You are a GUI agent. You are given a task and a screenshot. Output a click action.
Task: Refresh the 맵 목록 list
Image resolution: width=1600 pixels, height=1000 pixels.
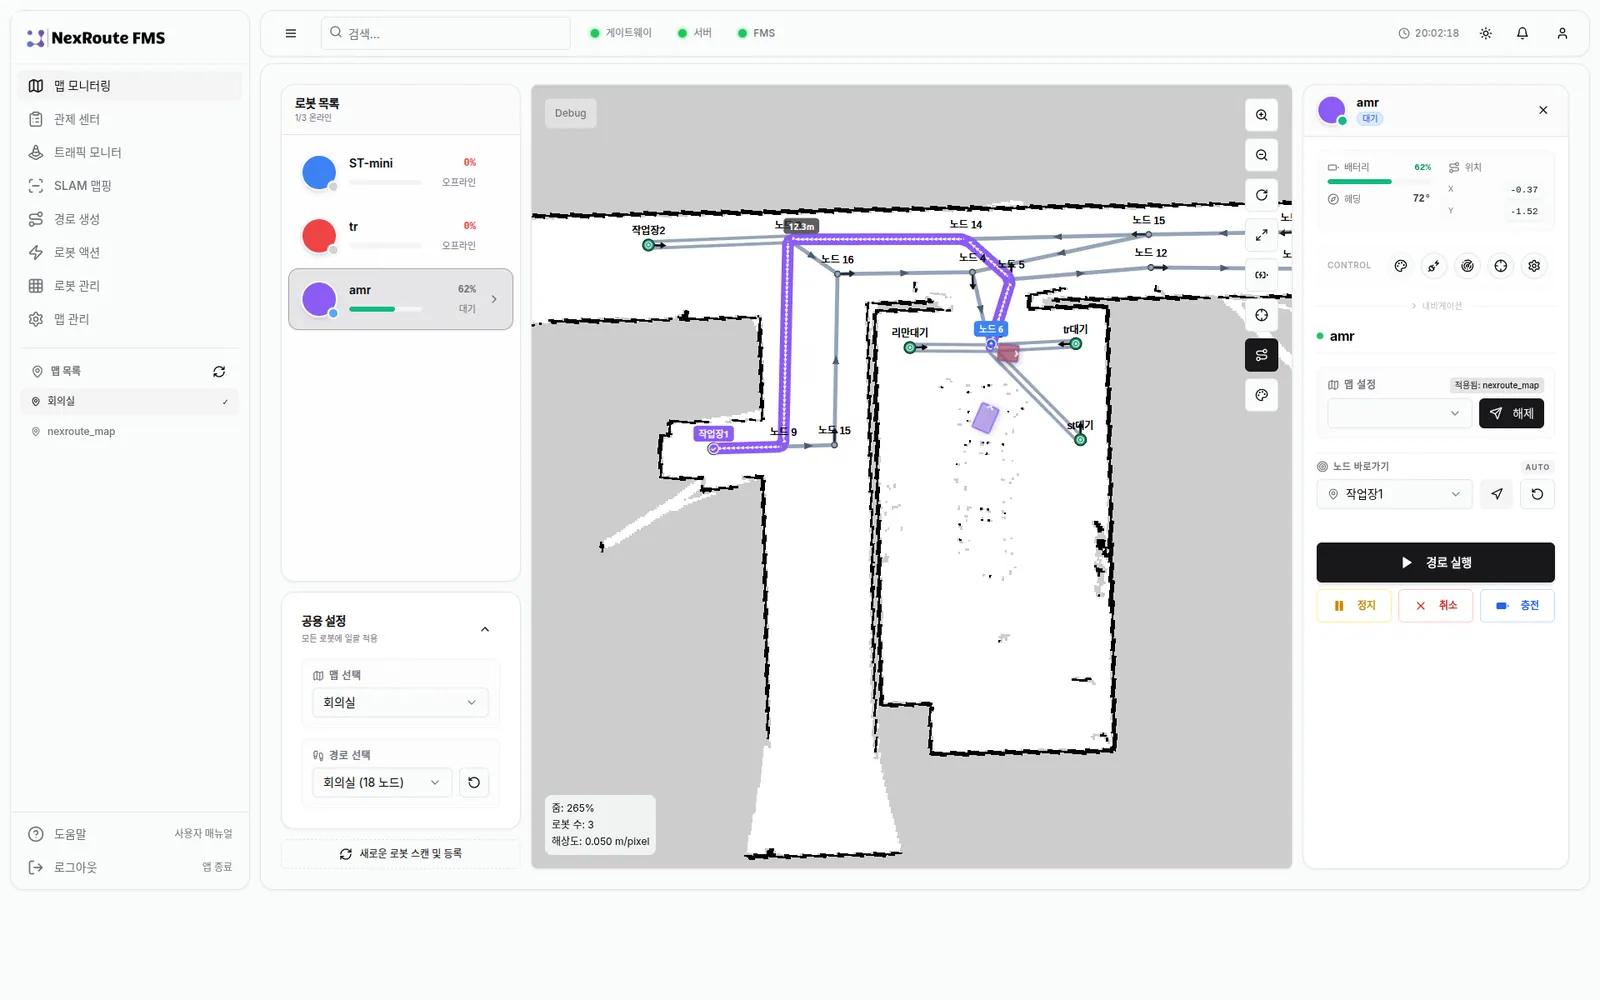click(219, 372)
